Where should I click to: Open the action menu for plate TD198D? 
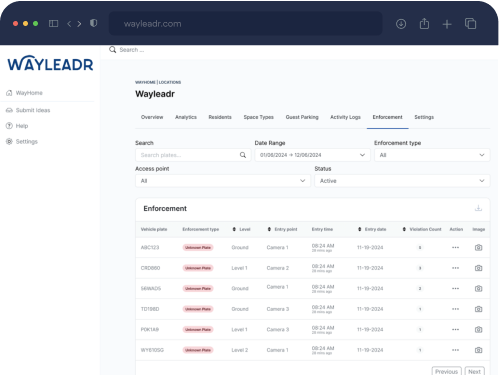pyautogui.click(x=455, y=309)
